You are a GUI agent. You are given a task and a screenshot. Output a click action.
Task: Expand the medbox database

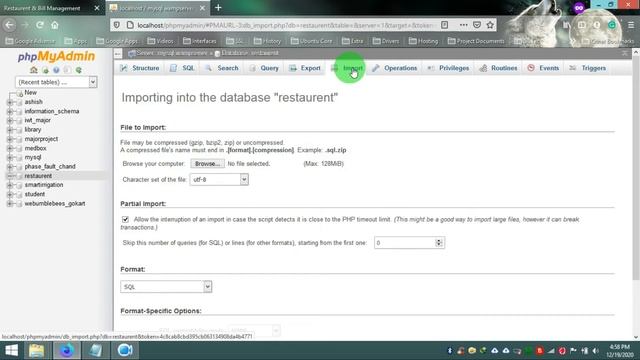[10, 148]
